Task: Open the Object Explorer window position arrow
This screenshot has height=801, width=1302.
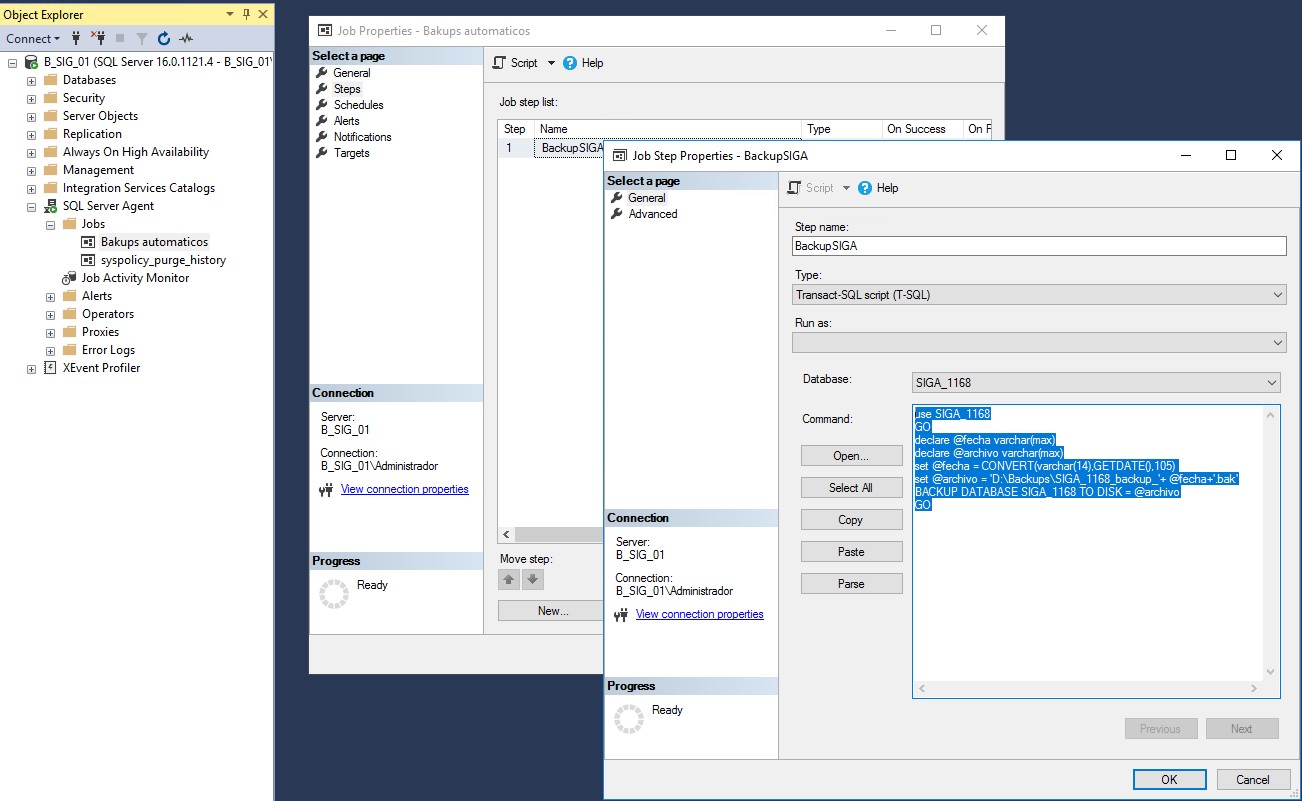Action: (230, 14)
